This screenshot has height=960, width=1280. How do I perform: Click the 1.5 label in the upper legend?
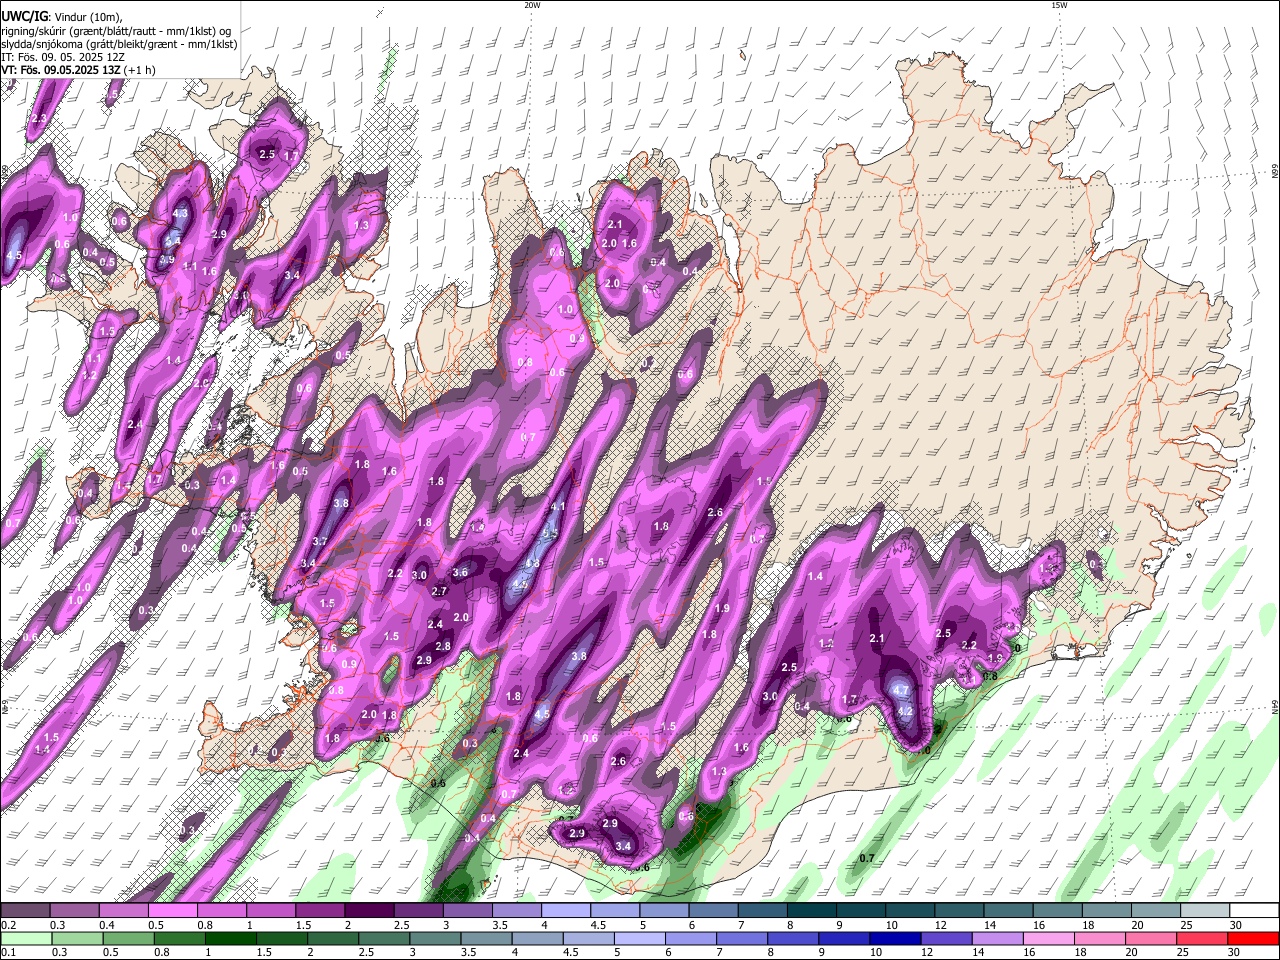click(x=304, y=925)
